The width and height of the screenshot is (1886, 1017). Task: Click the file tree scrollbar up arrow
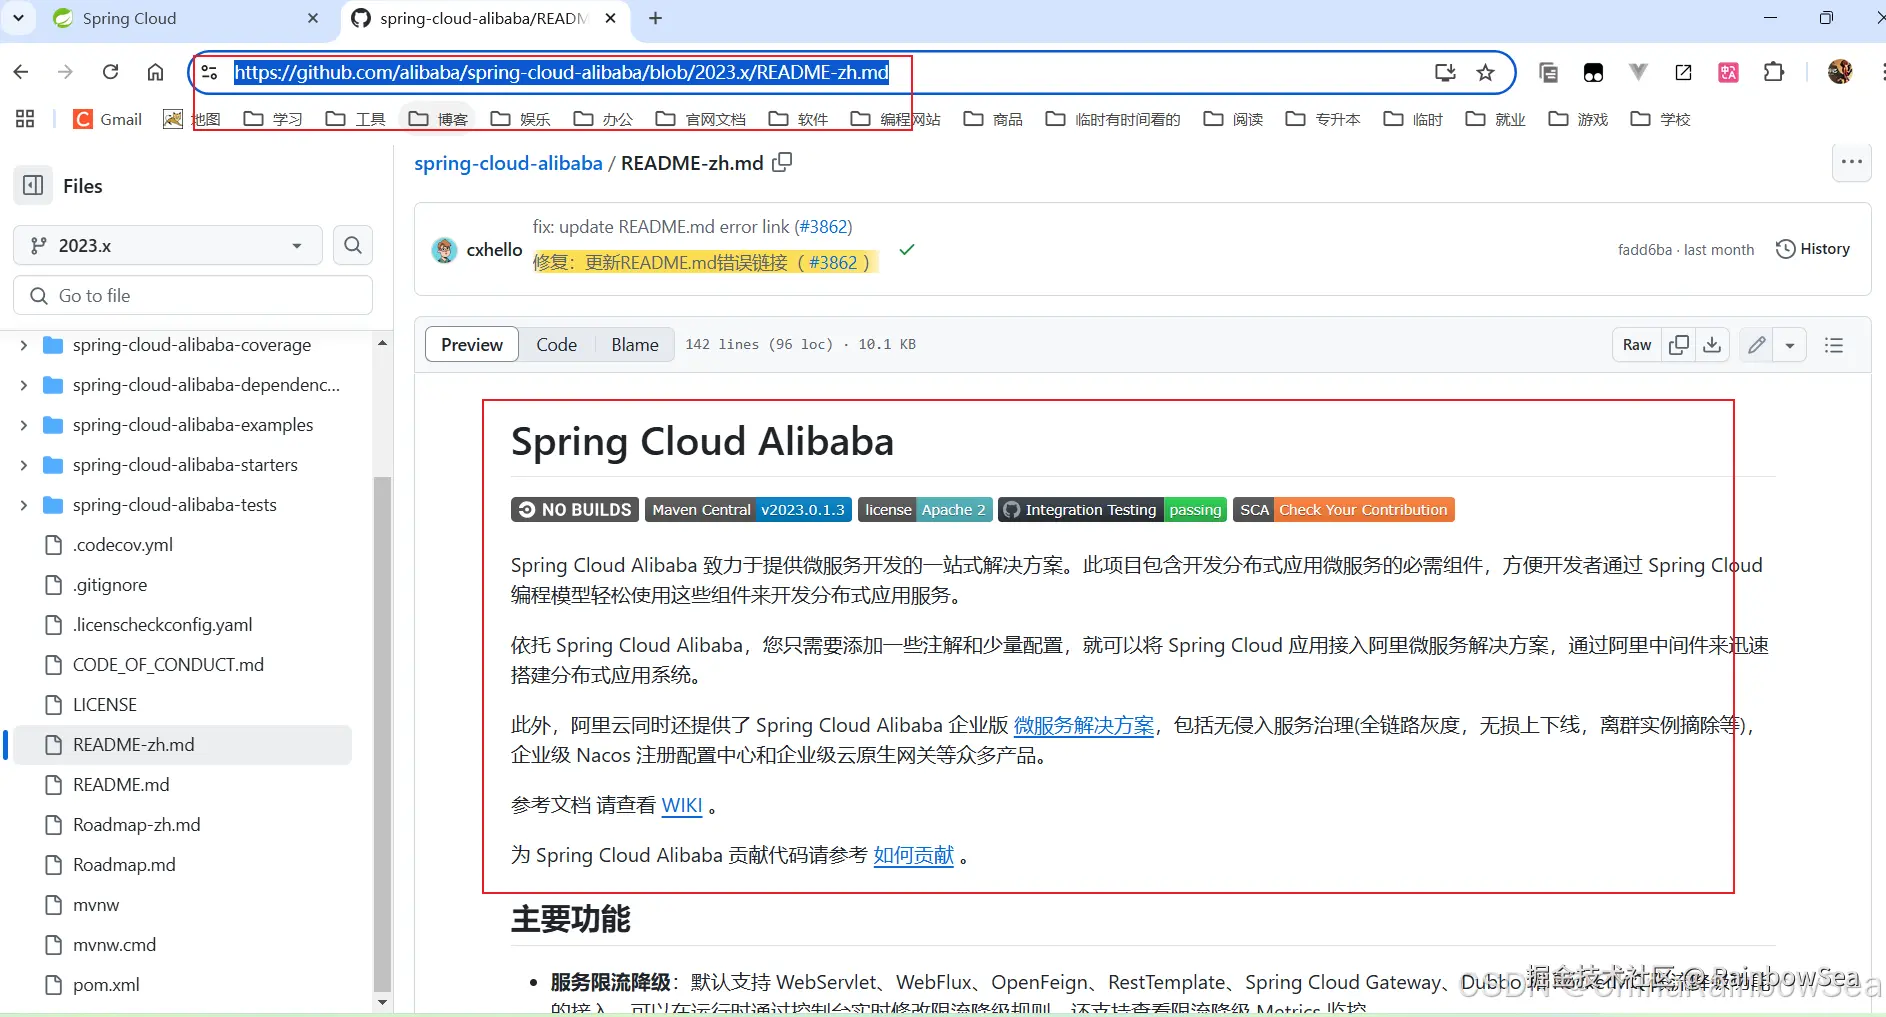tap(382, 343)
